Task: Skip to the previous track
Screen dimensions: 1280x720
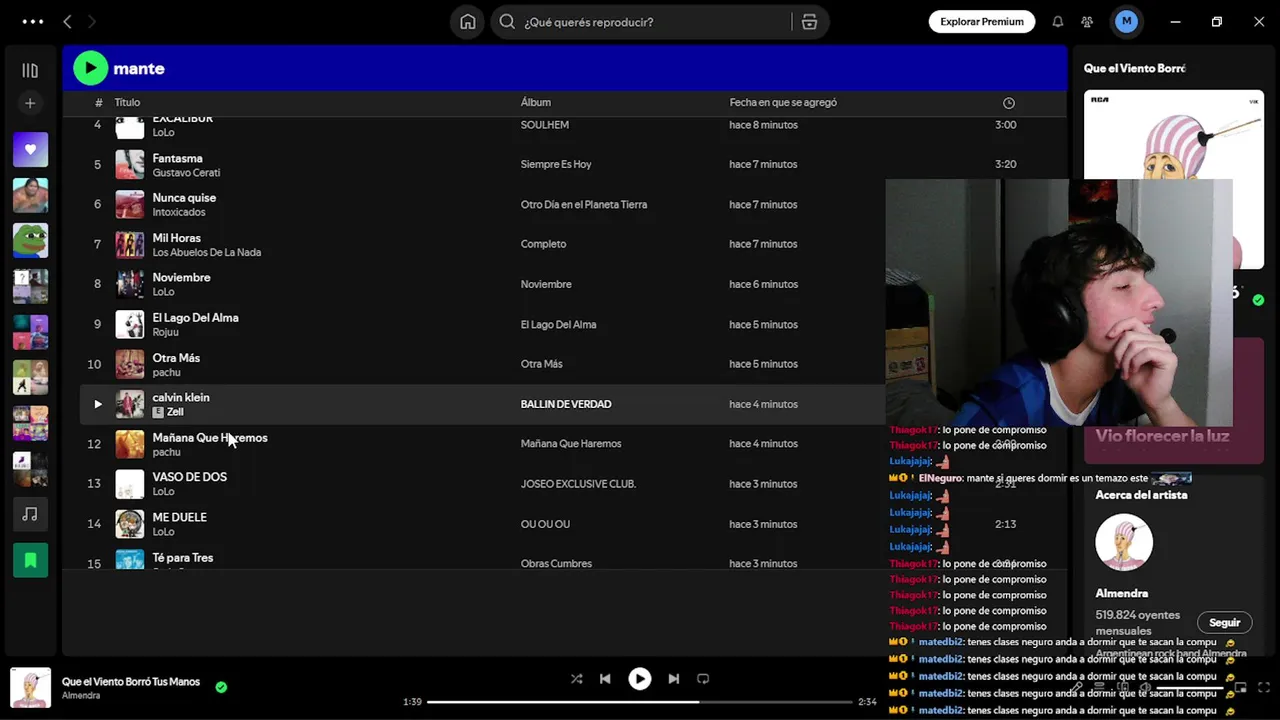Action: pos(605,679)
